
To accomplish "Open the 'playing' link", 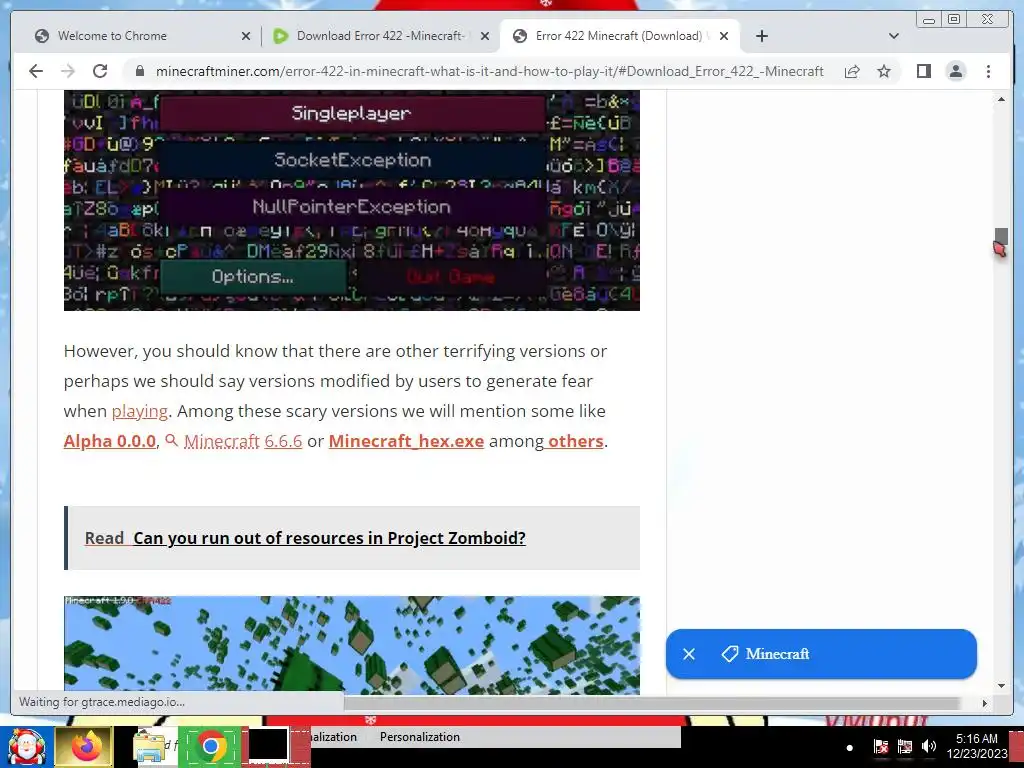I will 140,411.
